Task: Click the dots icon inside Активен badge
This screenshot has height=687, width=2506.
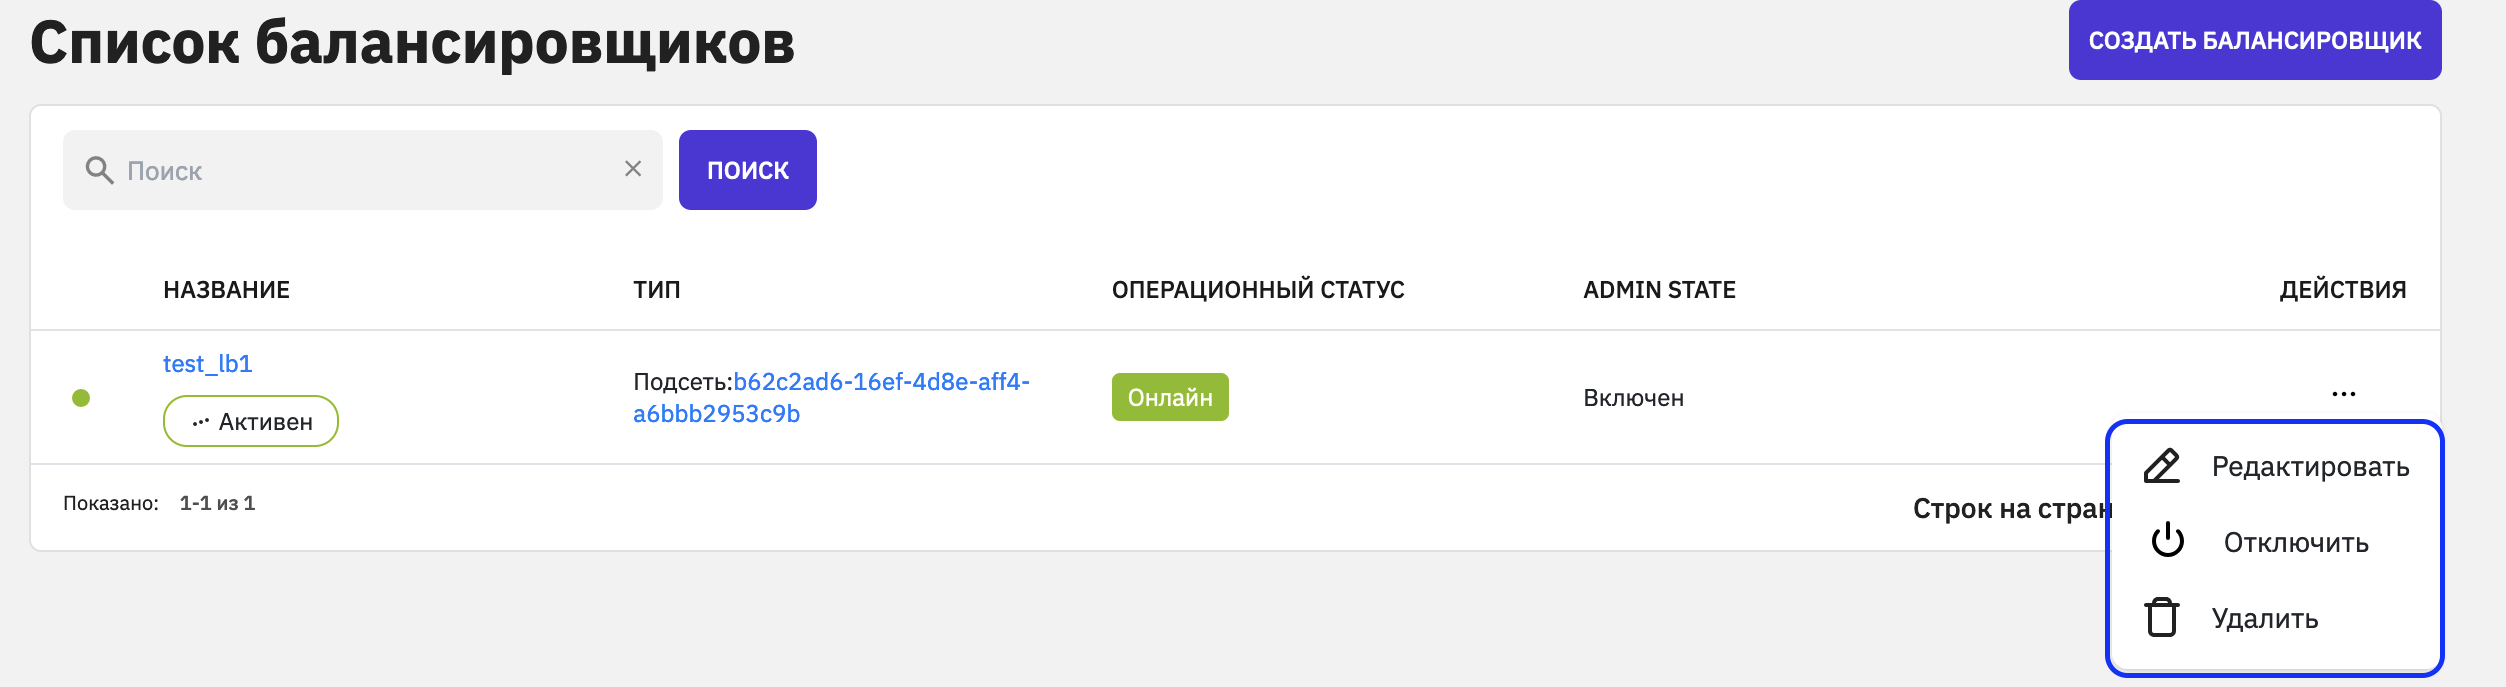Action: (201, 422)
